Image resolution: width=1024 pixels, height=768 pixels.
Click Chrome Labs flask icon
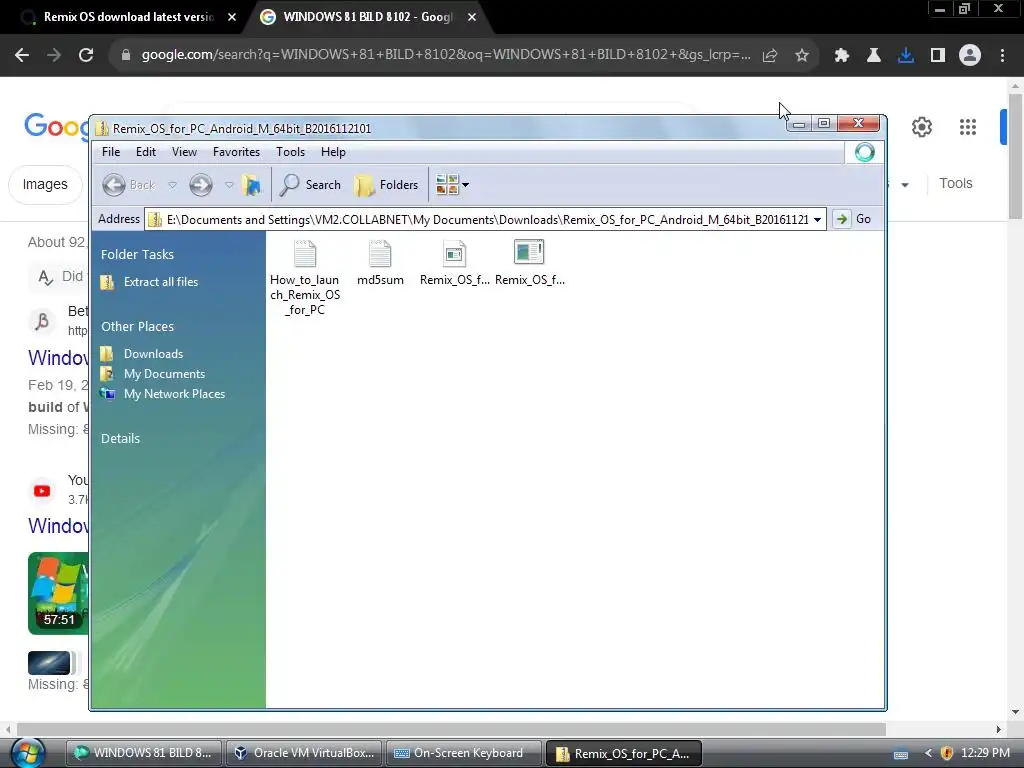tap(874, 56)
